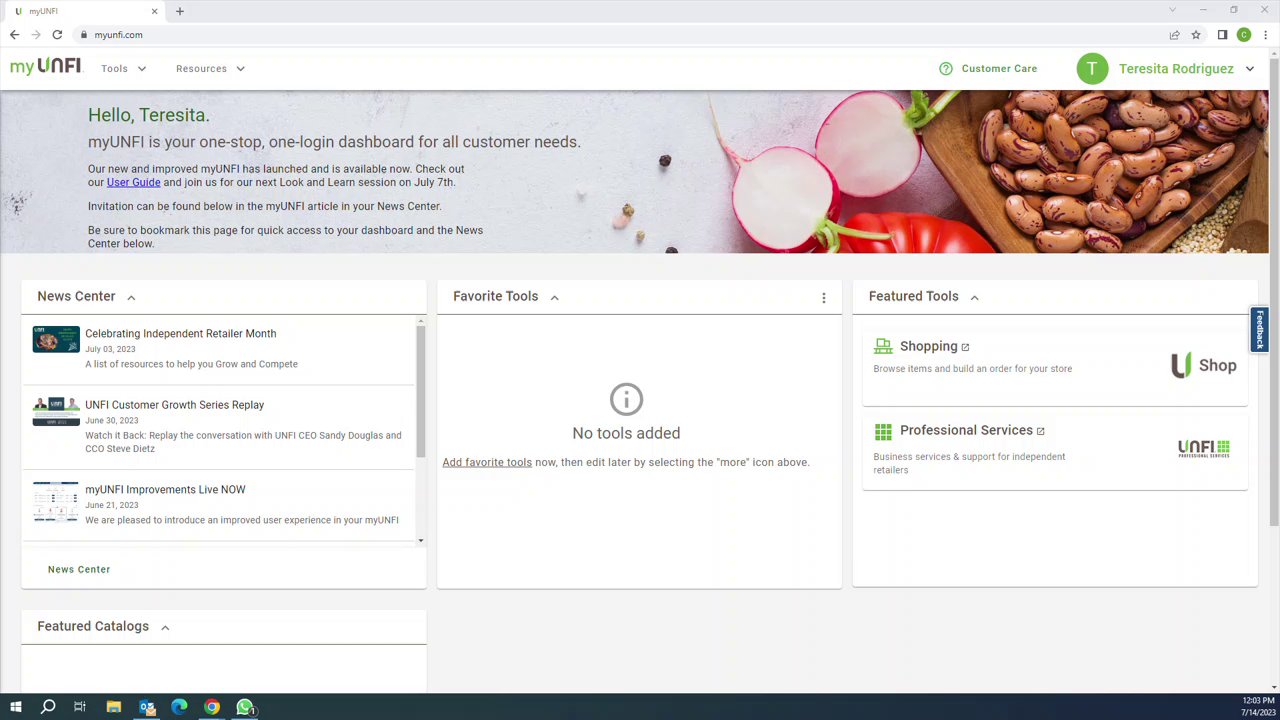This screenshot has height=720, width=1280.
Task: Open Customer Care link text
Action: [x=999, y=69]
